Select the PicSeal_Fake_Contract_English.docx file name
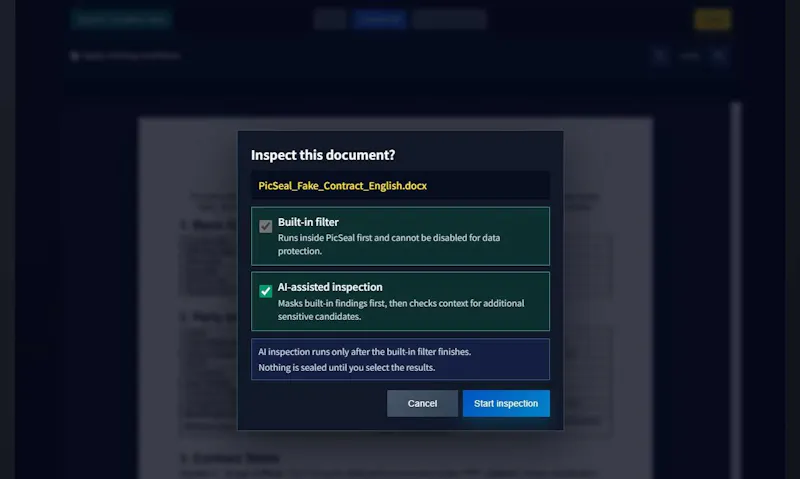Screen dimensions: 800x479 [342, 186]
